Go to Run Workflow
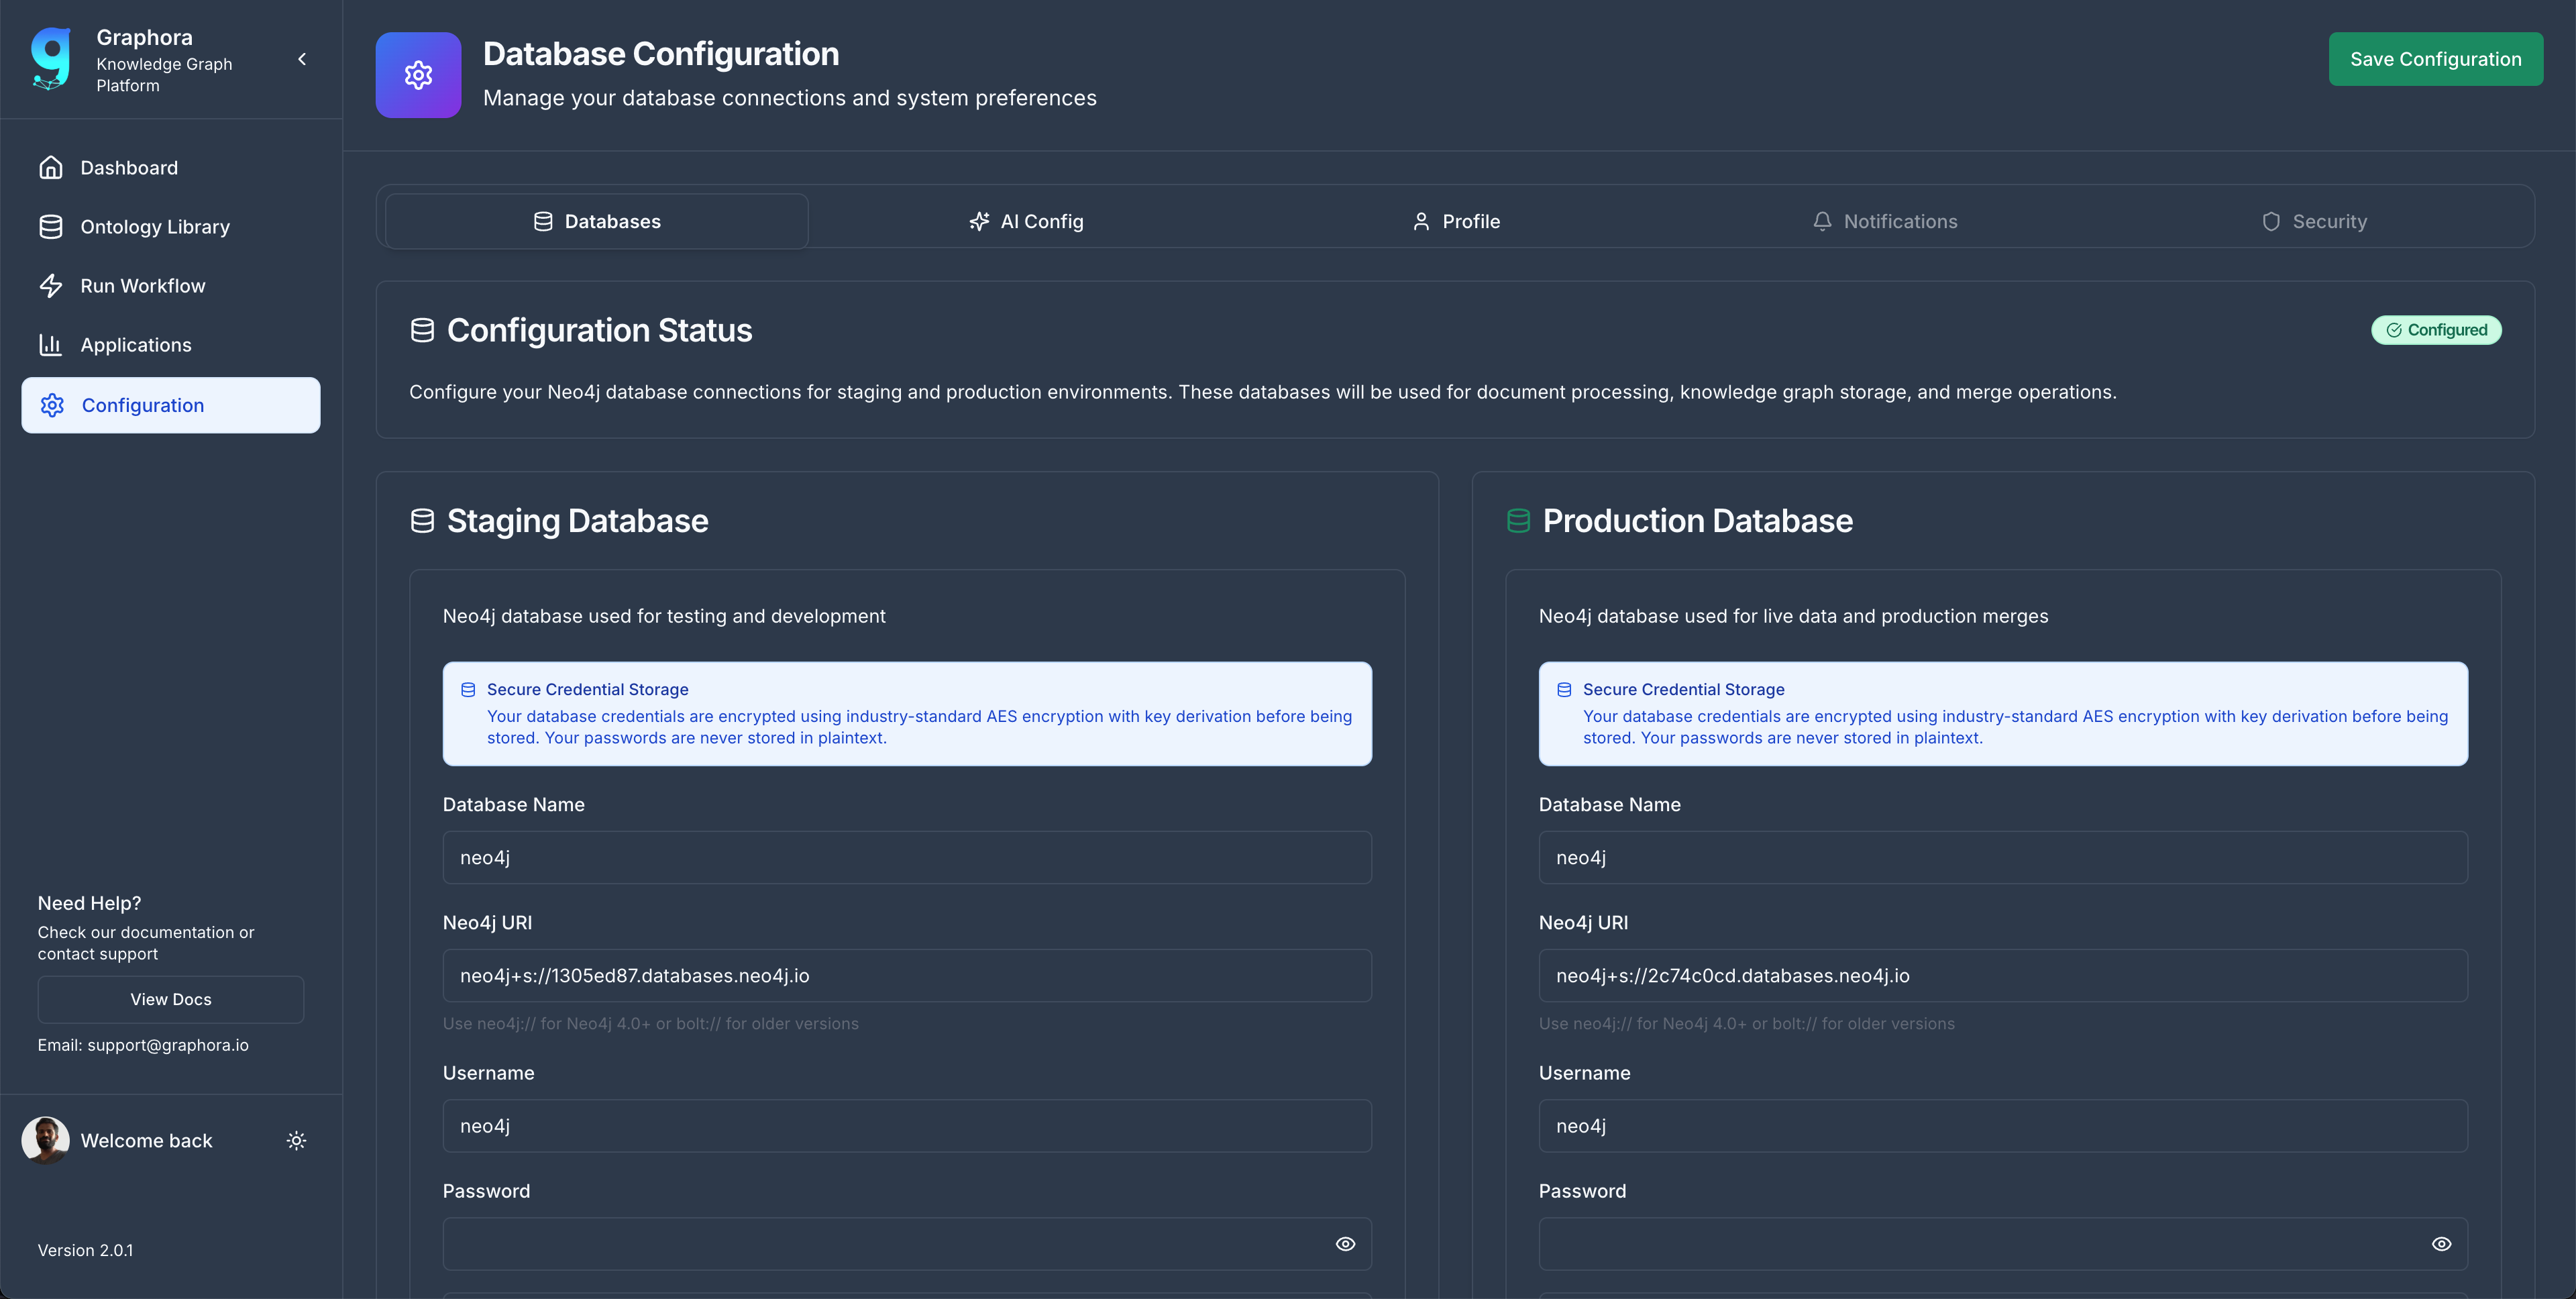The image size is (2576, 1299). pos(171,286)
